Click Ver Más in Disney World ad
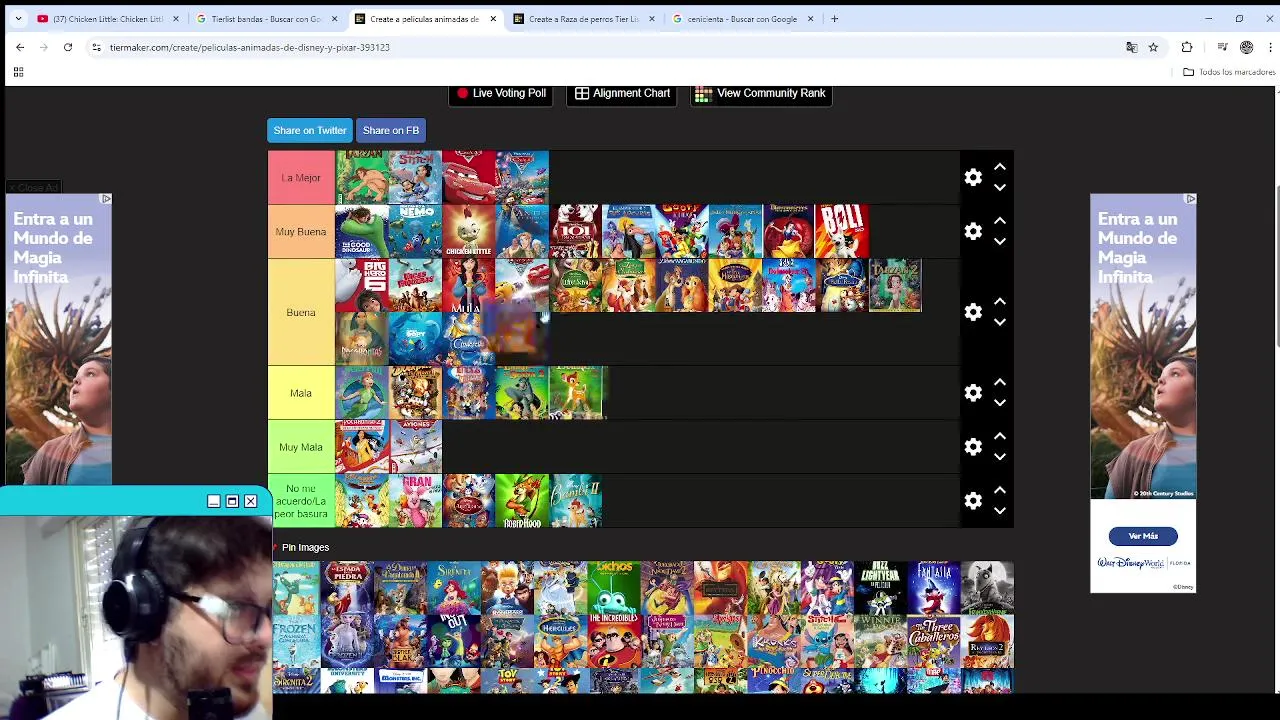The height and width of the screenshot is (720, 1280). coord(1143,536)
